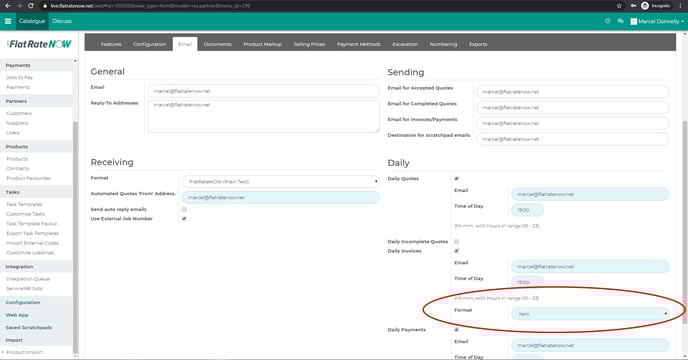
Task: Open the Payment Methods tab
Action: click(358, 44)
